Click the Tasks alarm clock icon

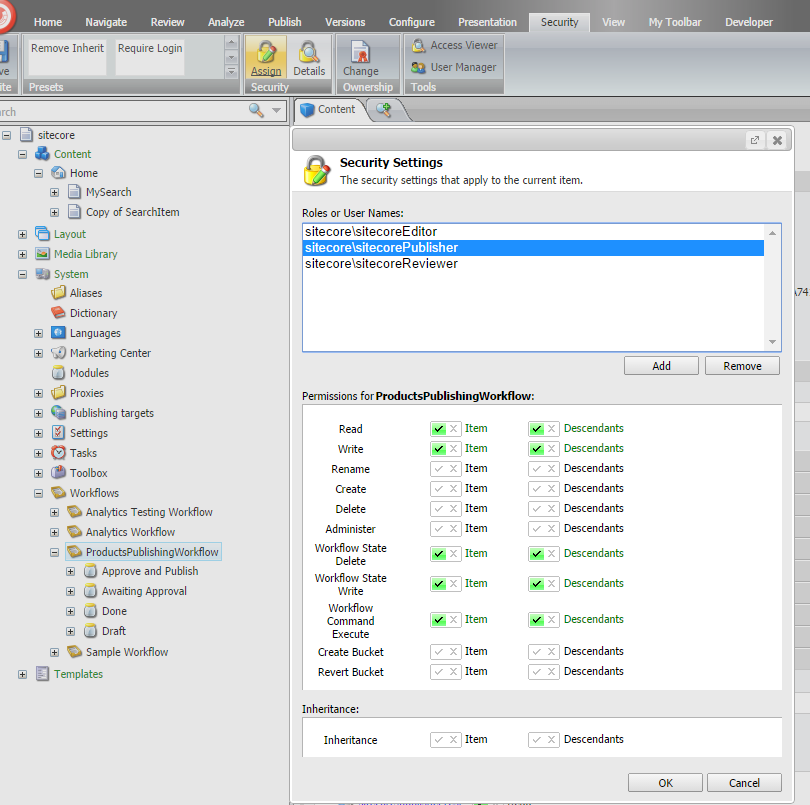coord(58,453)
